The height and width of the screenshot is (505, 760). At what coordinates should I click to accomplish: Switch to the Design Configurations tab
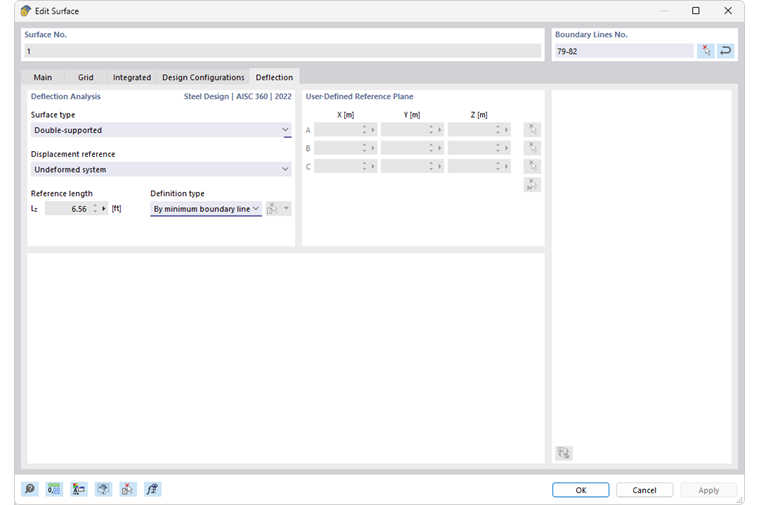pyautogui.click(x=203, y=77)
